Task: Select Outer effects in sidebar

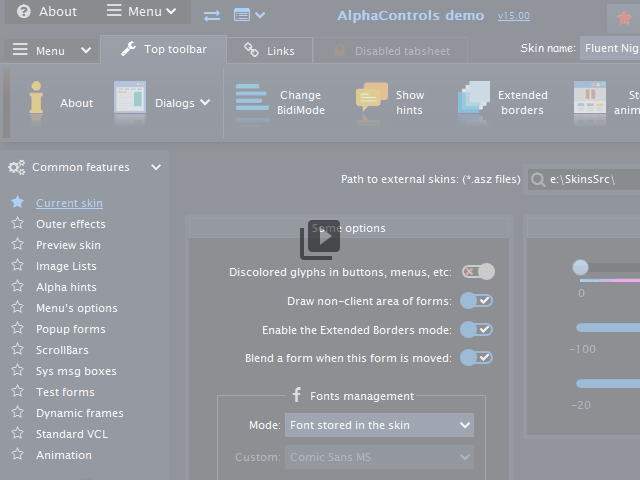Action: coord(71,224)
